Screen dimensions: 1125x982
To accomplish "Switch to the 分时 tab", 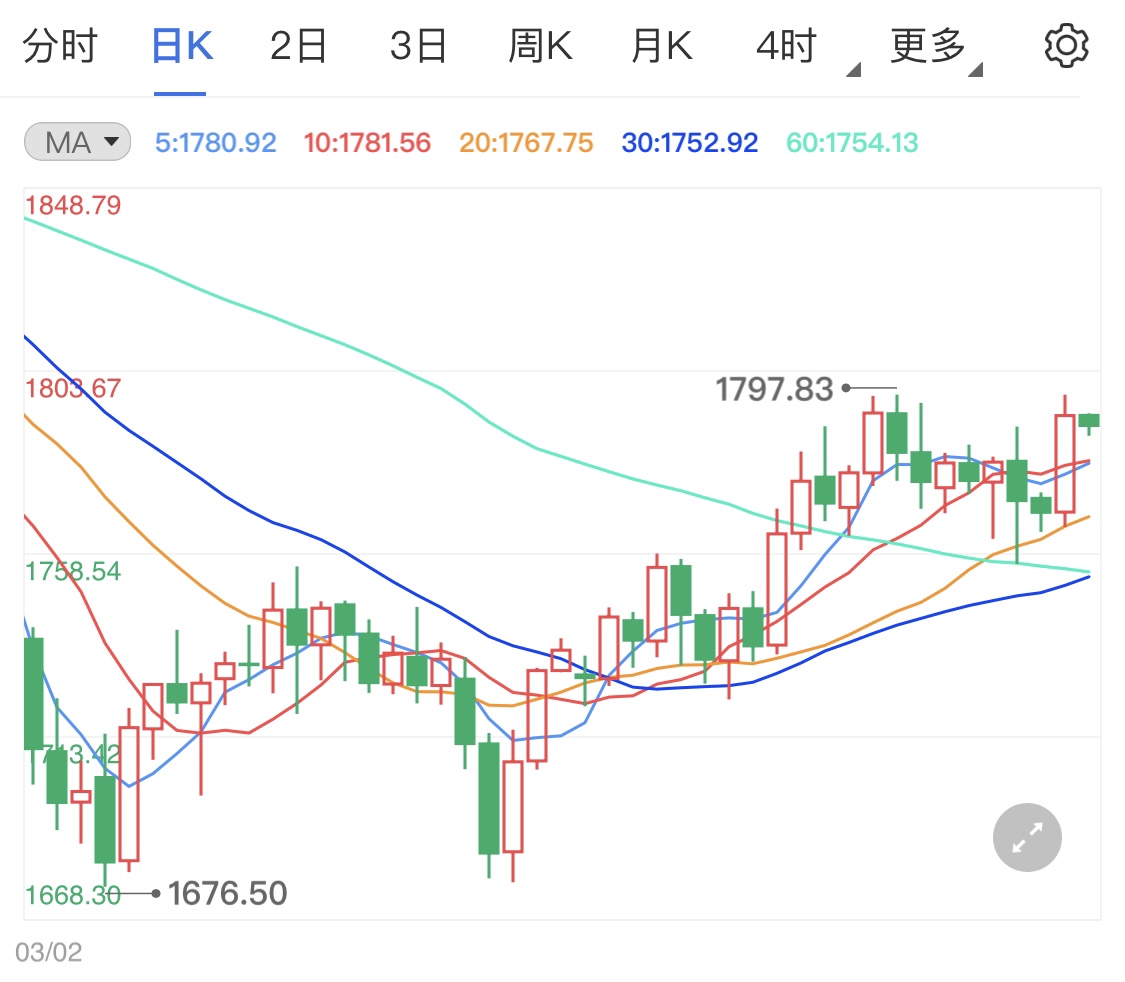I will coord(60,47).
